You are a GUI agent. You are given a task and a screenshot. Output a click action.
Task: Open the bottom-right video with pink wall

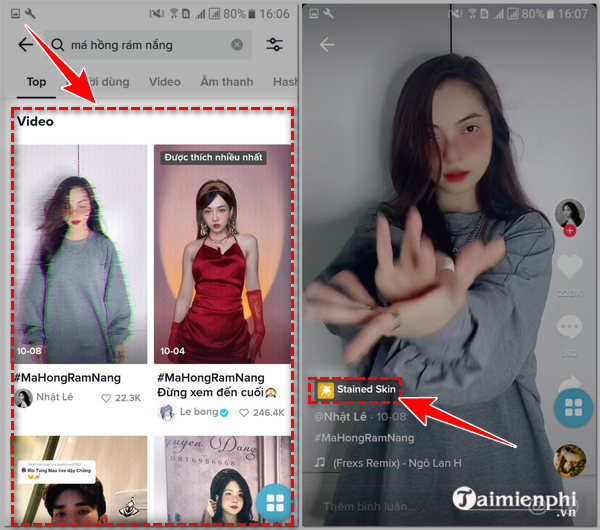[x=222, y=479]
